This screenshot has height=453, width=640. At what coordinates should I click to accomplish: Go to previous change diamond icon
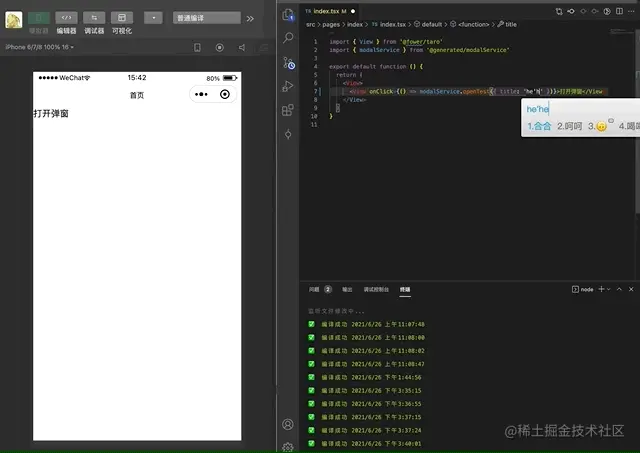(x=583, y=11)
